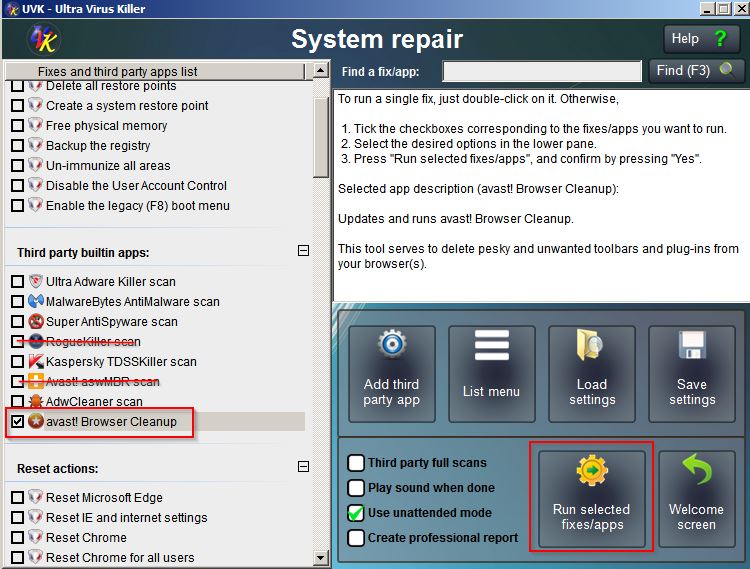The image size is (750, 569).
Task: Click the Fixes and third party apps list header
Action: pos(155,71)
